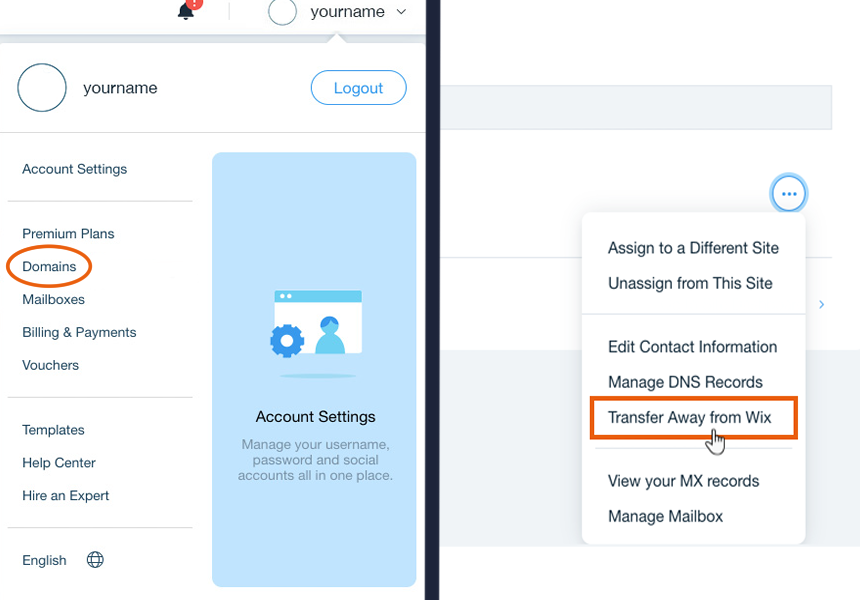Click the globe language icon
Viewport: 860px width, 600px height.
tap(95, 560)
